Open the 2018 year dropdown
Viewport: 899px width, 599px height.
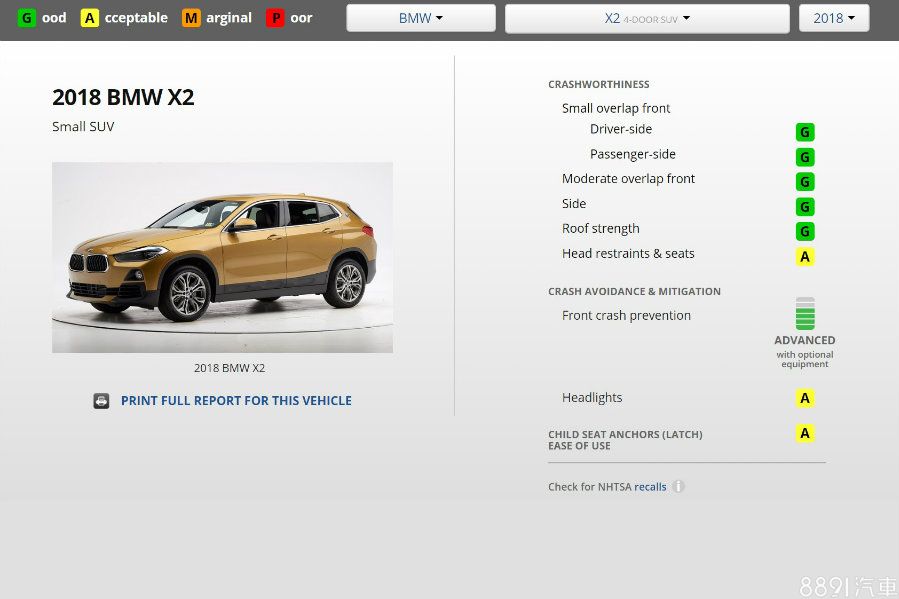pos(834,18)
